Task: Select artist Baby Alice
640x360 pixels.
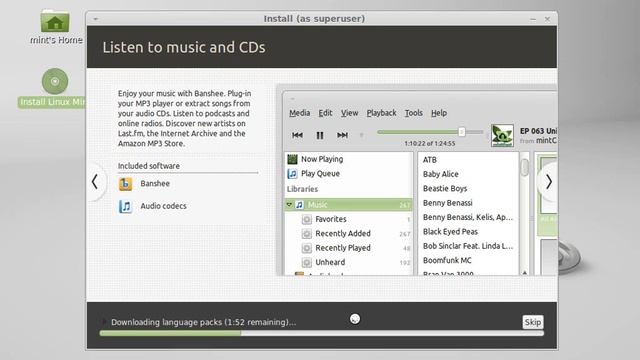Action: coord(441,174)
